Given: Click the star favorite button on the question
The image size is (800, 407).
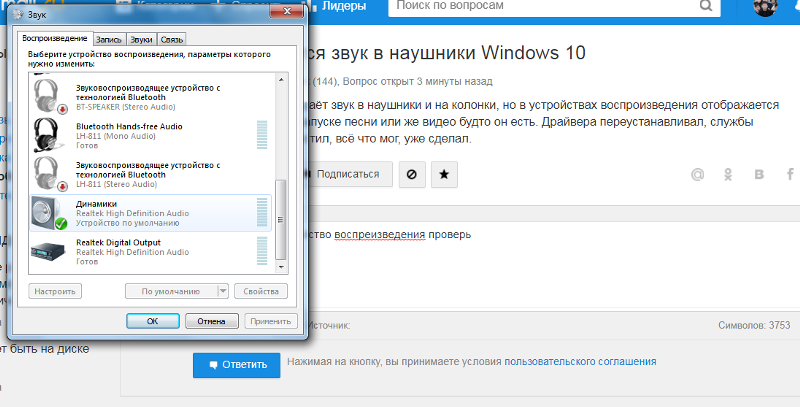Looking at the screenshot, I should (444, 174).
